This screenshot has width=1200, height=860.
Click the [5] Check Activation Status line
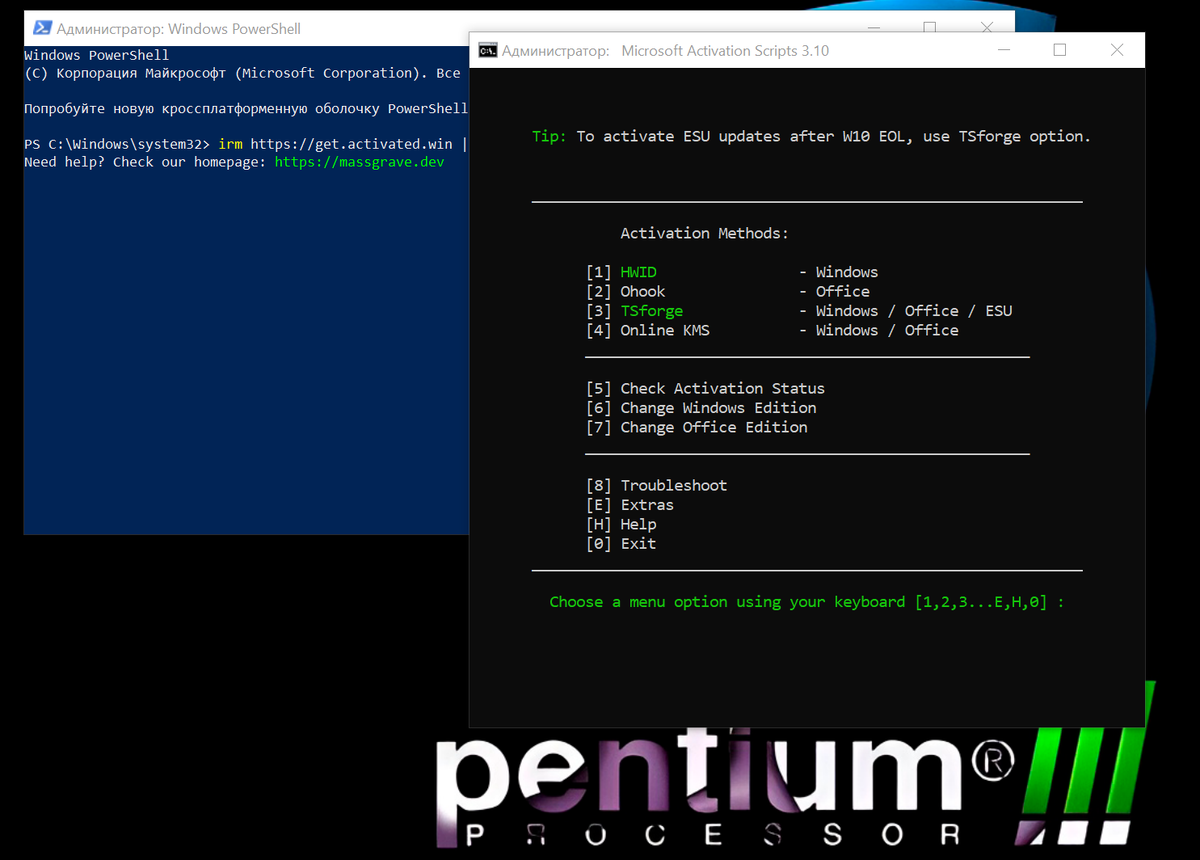705,388
